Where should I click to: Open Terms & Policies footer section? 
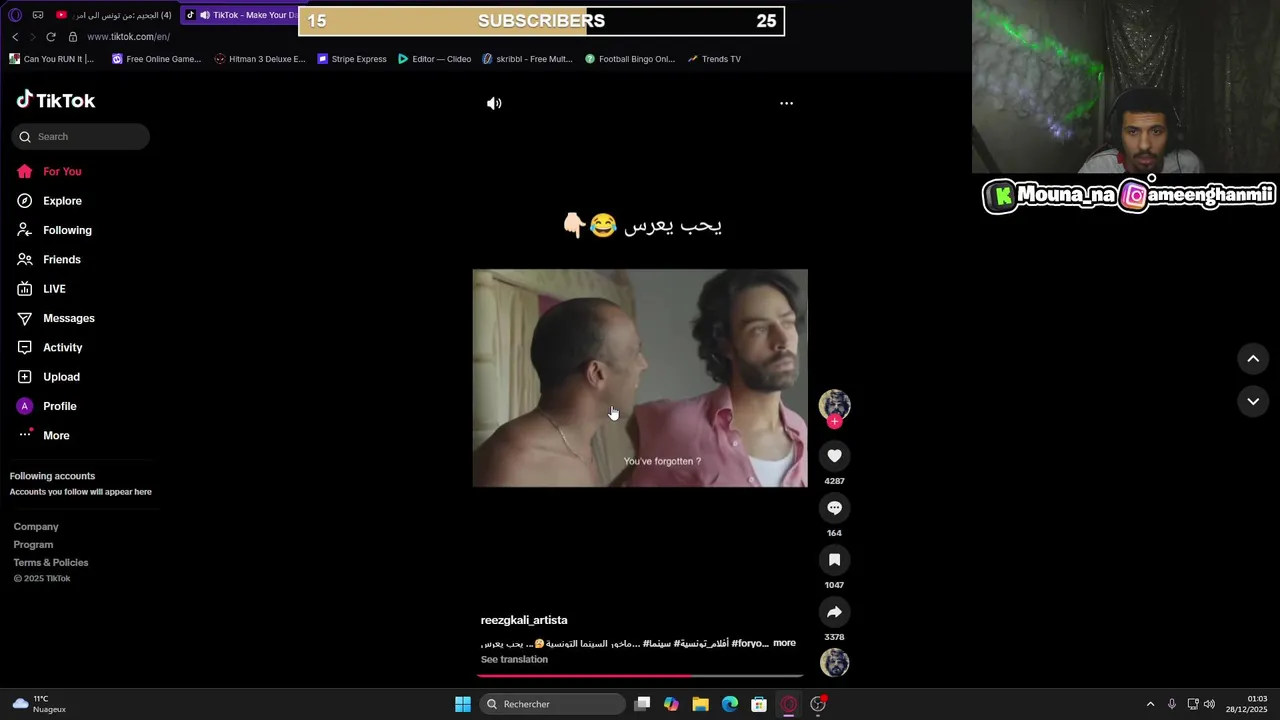click(51, 562)
